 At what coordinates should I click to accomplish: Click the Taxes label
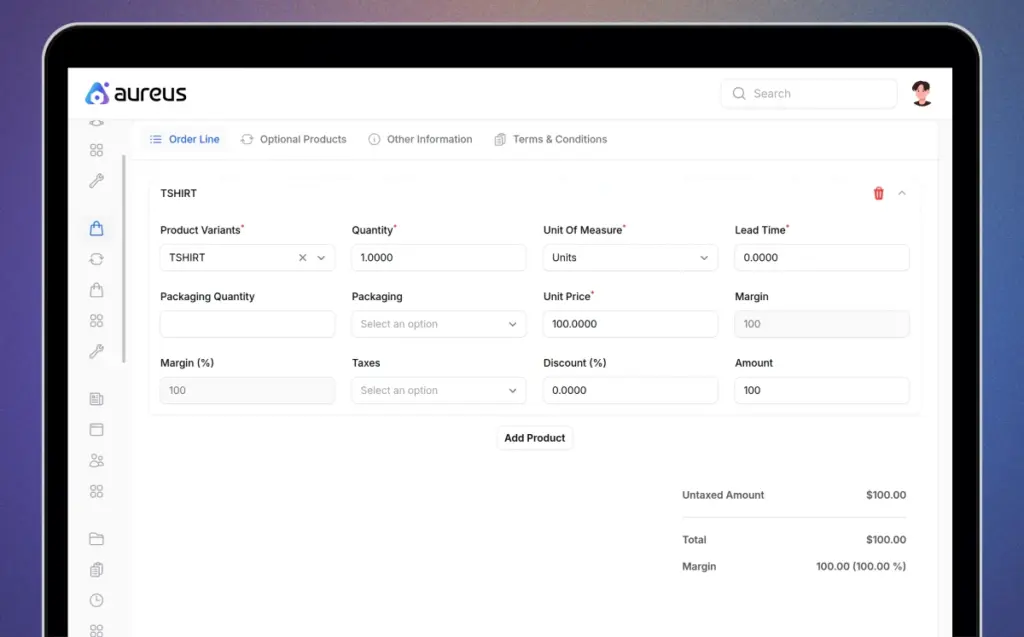click(x=366, y=363)
